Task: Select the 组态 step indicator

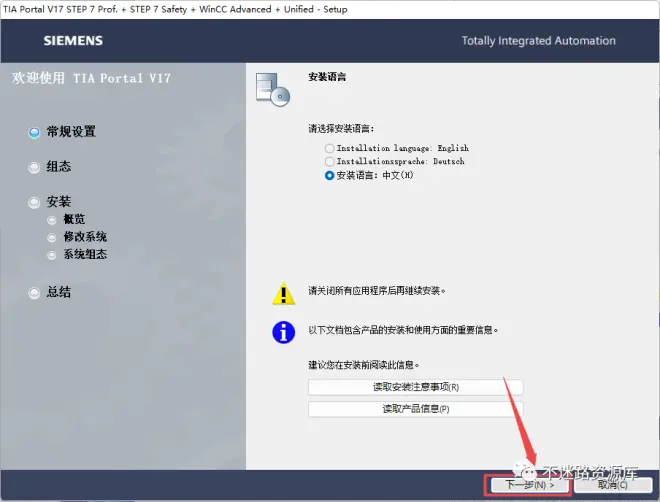Action: tap(34, 167)
